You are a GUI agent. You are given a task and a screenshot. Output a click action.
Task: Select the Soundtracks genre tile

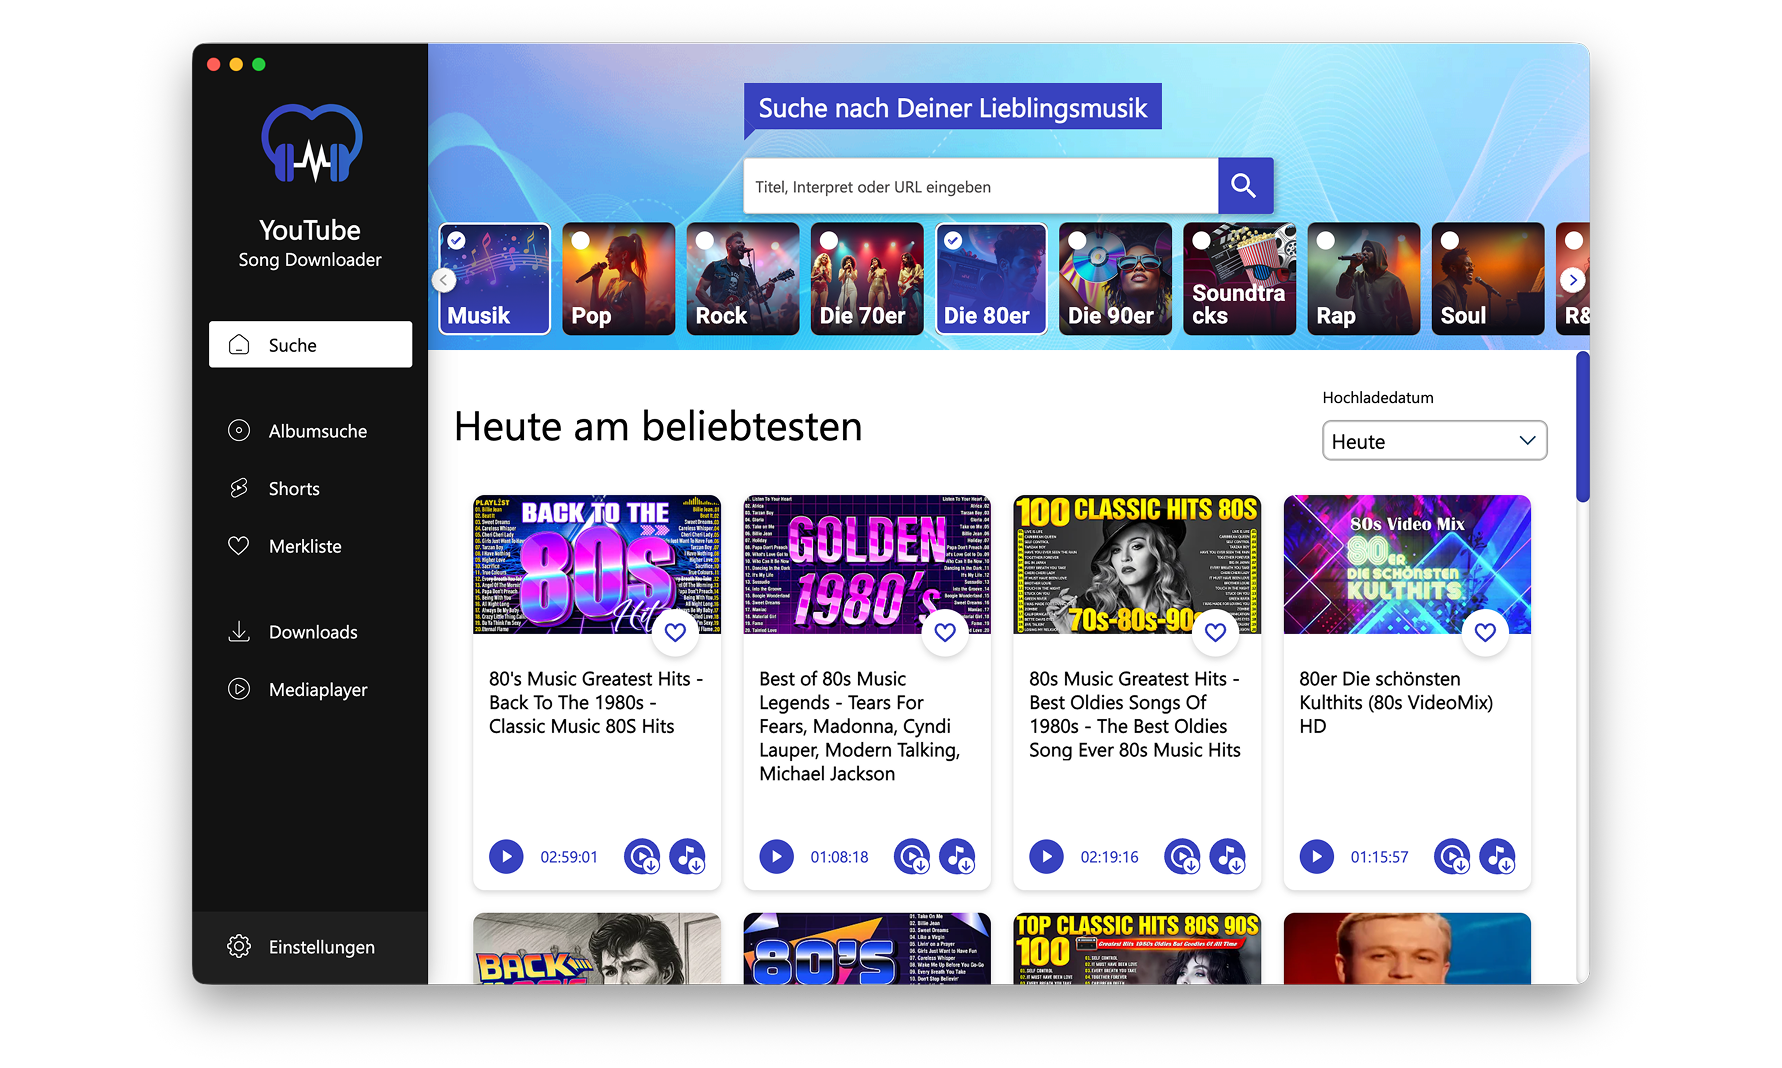click(1239, 279)
